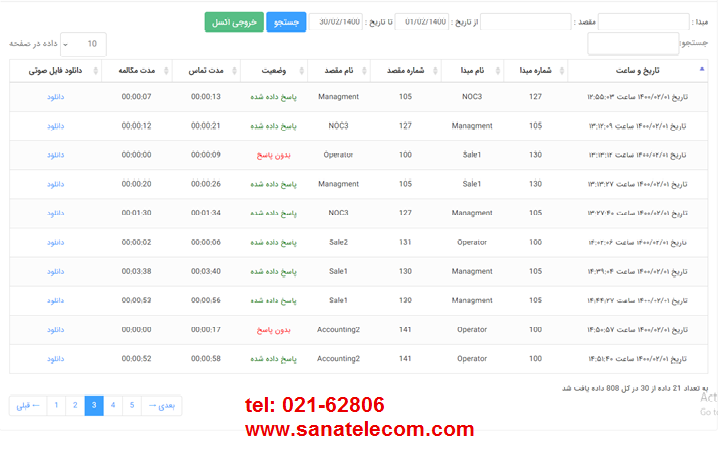Click مدت مکالمه column header label
Viewport: 720px width, 455px height.
pos(137,70)
